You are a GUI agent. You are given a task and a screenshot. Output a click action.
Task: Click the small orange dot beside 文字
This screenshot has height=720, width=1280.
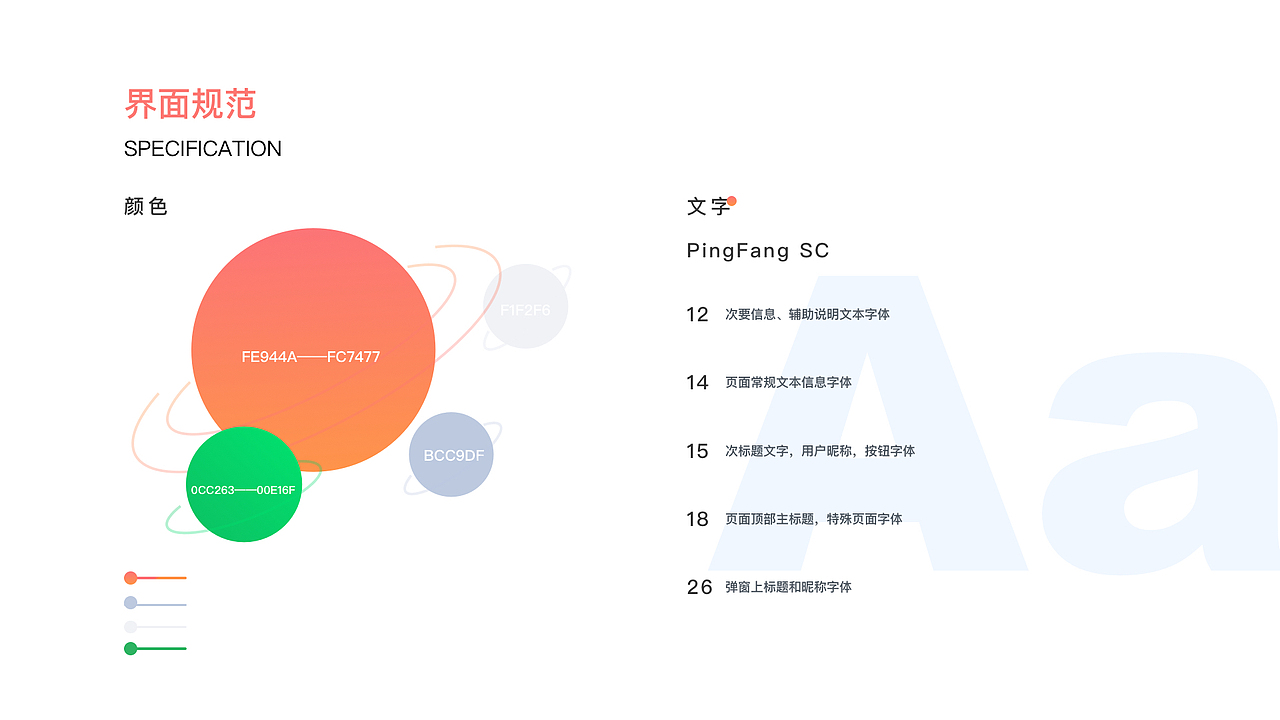coord(732,201)
